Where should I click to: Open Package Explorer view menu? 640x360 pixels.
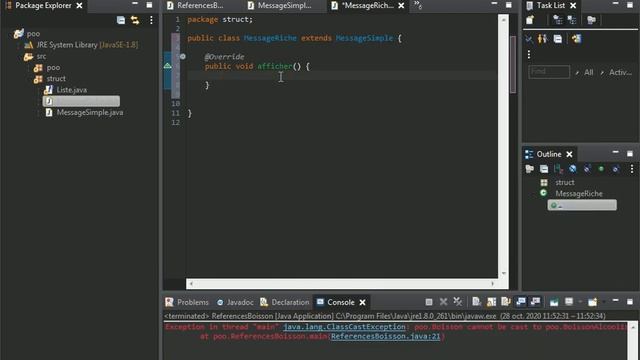(151, 20)
